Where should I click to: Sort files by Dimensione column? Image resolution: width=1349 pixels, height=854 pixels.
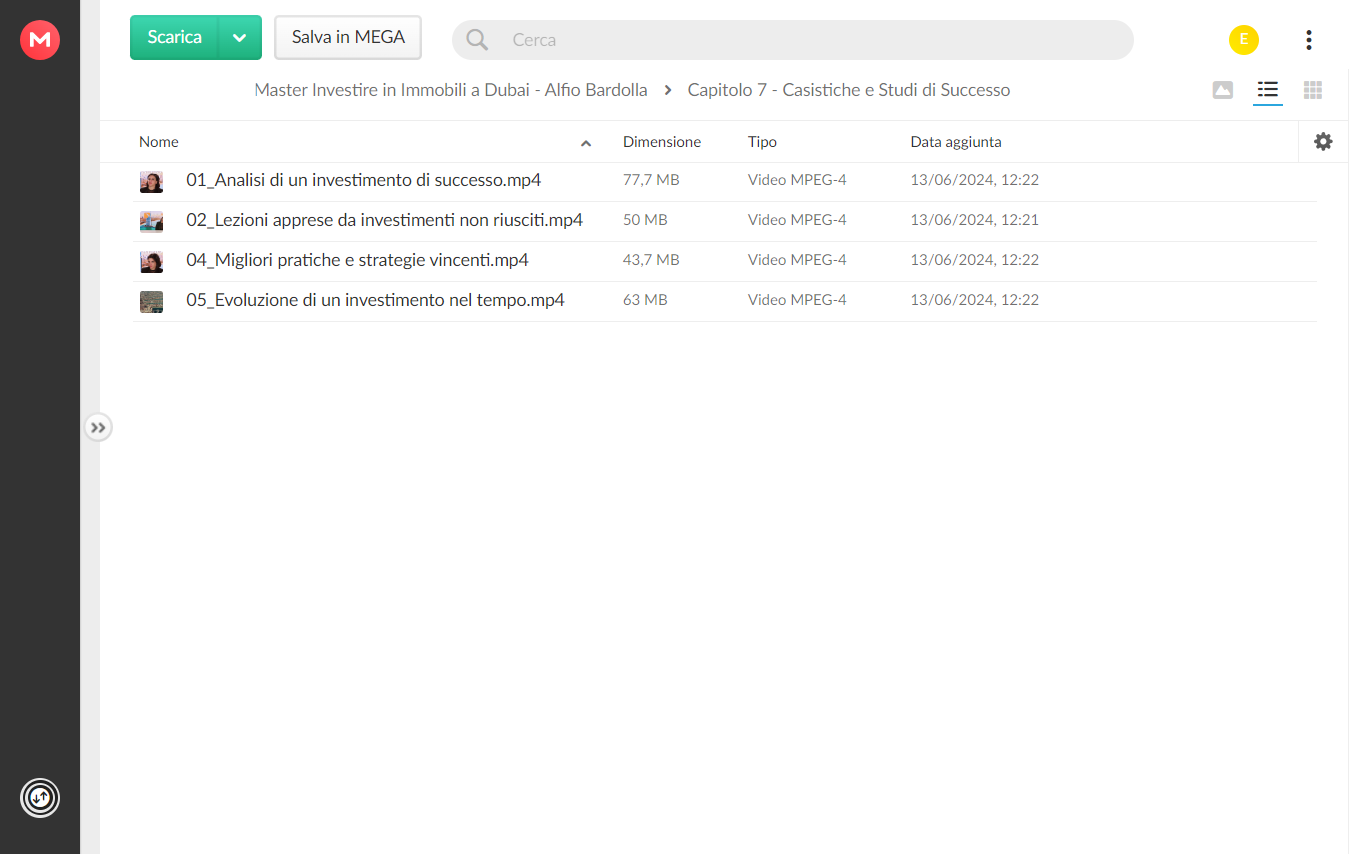pos(662,142)
